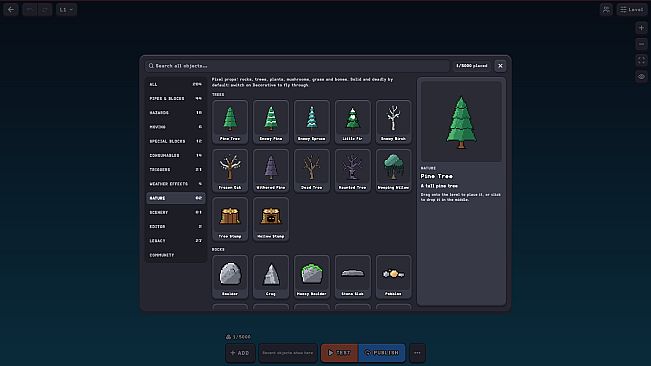This screenshot has width=651, height=366.
Task: Go back with the arrow icon
Action: pyautogui.click(x=11, y=10)
